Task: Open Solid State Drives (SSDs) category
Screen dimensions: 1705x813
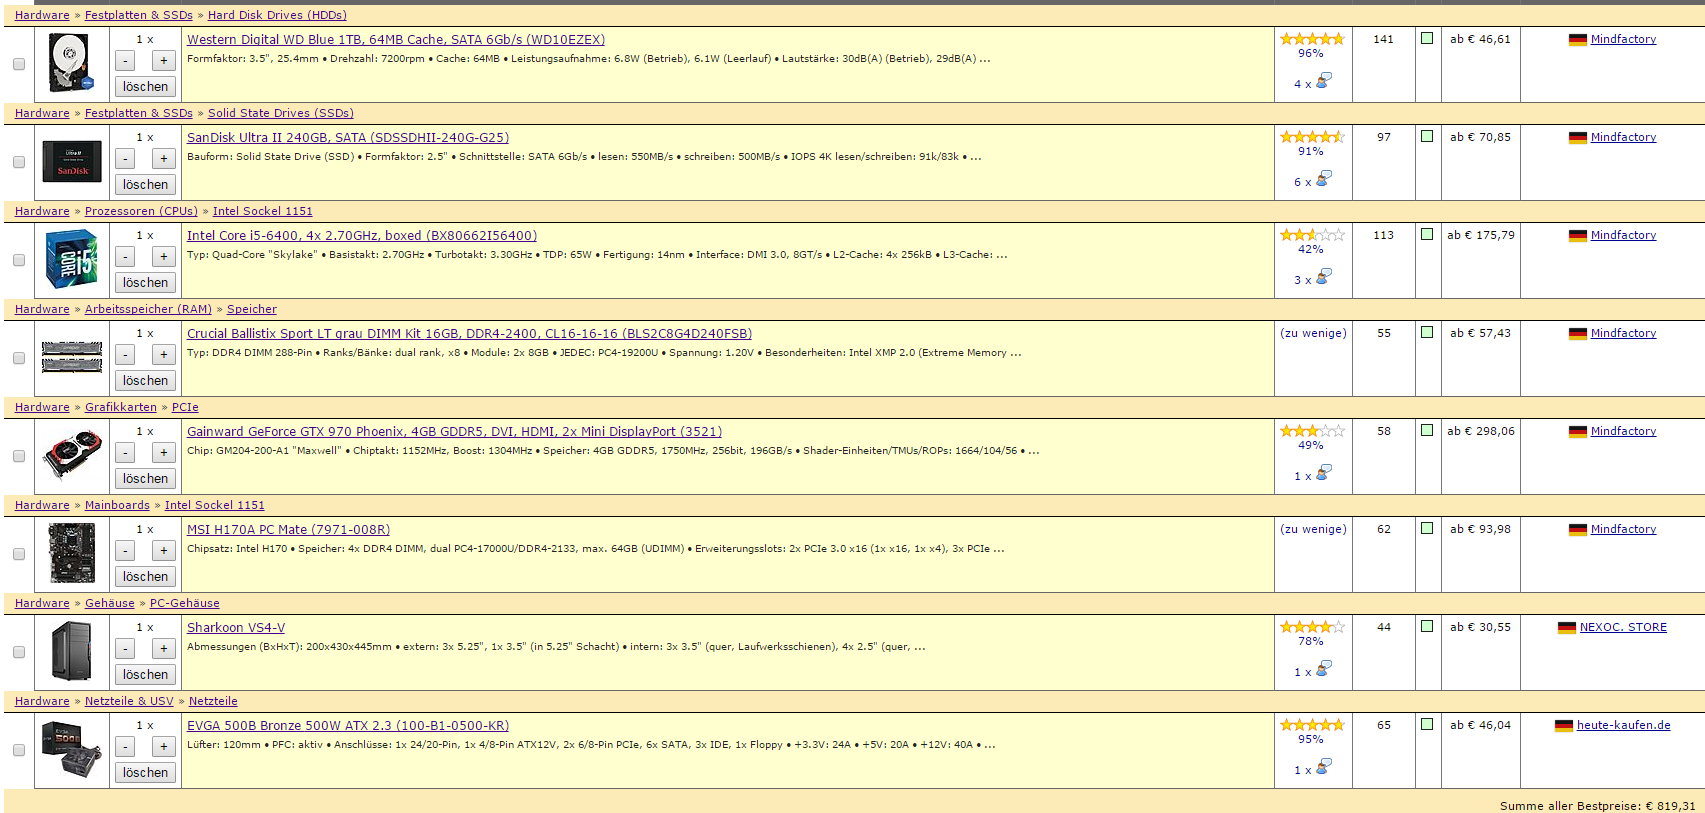Action: coord(281,113)
